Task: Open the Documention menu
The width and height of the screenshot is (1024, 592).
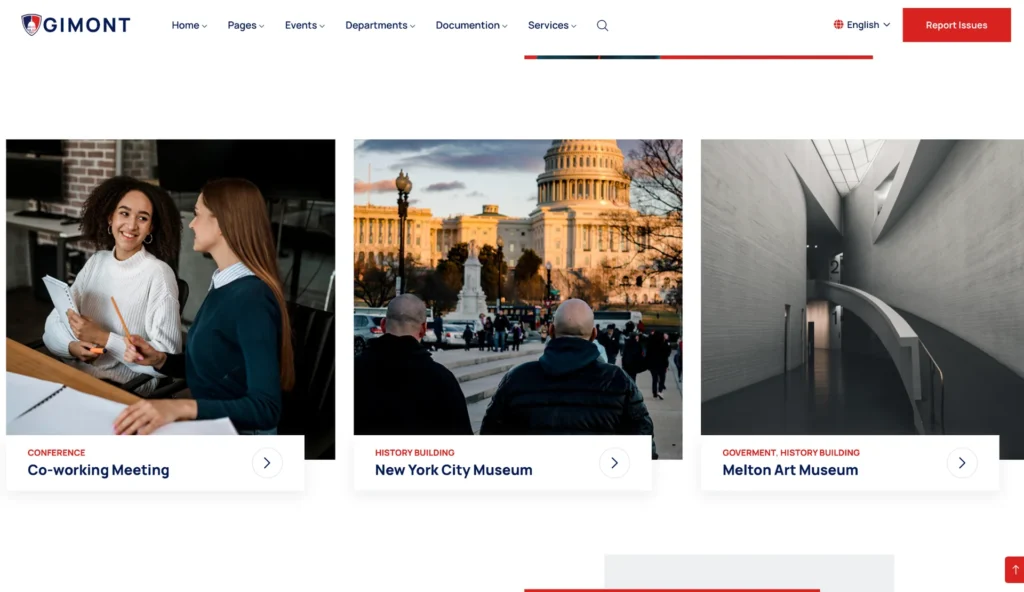Action: (471, 26)
